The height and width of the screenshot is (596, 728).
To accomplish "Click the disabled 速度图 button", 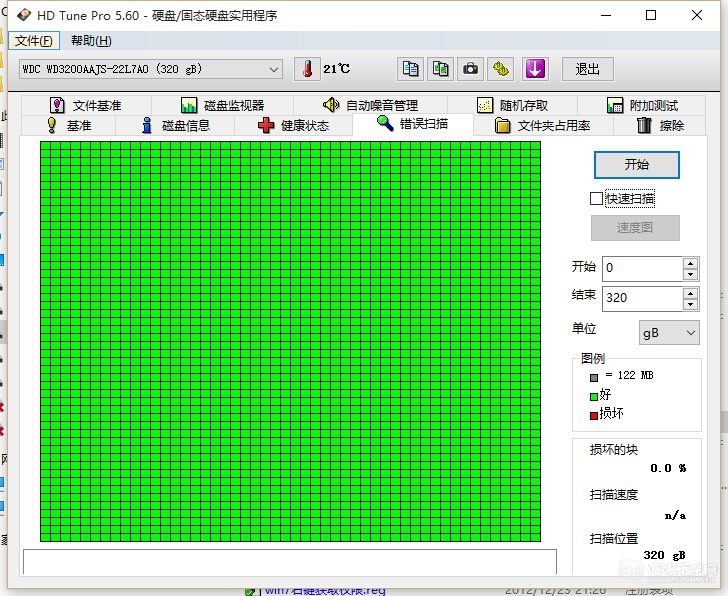I will point(635,227).
